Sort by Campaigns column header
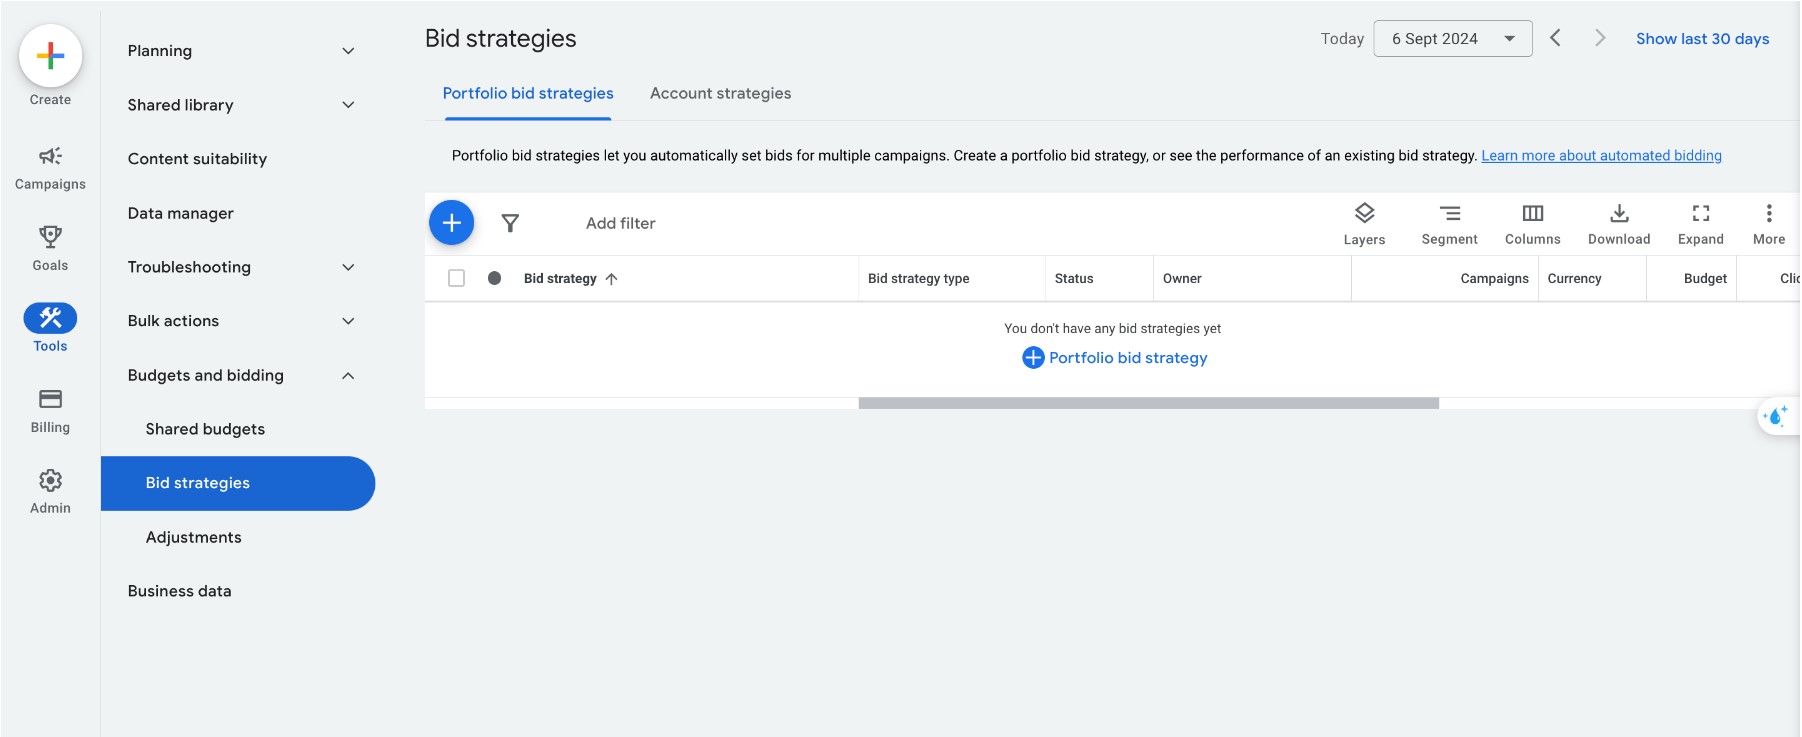The image size is (1802, 737). 1494,278
